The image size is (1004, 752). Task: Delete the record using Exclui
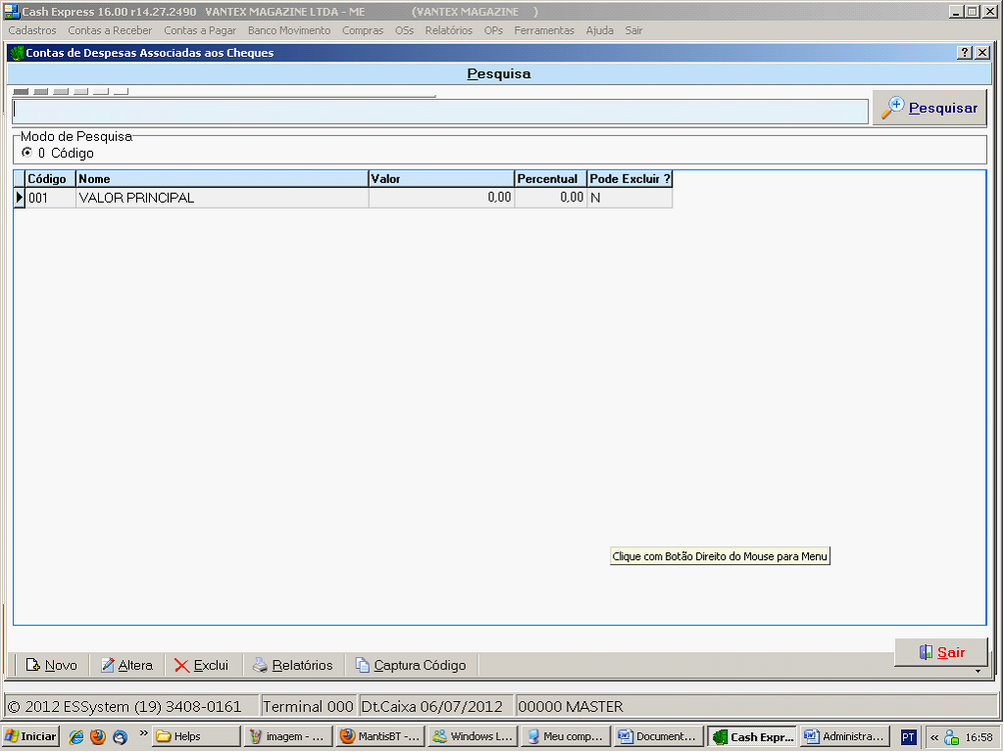(x=201, y=665)
